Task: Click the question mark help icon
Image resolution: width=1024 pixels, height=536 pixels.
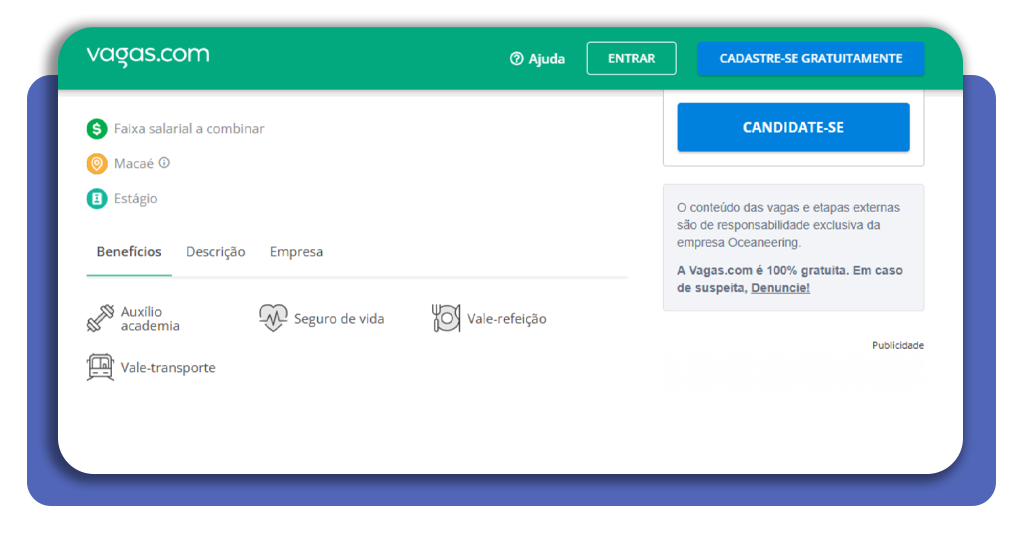Action: click(x=517, y=59)
